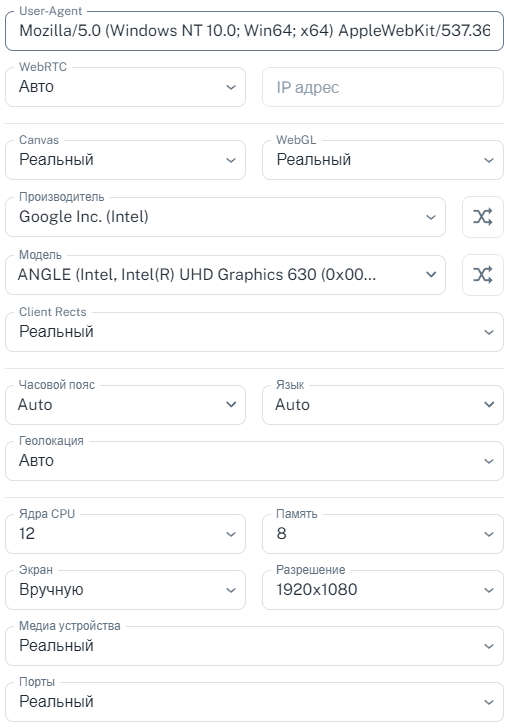Randomize the Производитель vendor with shuffle icon
The height and width of the screenshot is (728, 510).
tap(483, 217)
